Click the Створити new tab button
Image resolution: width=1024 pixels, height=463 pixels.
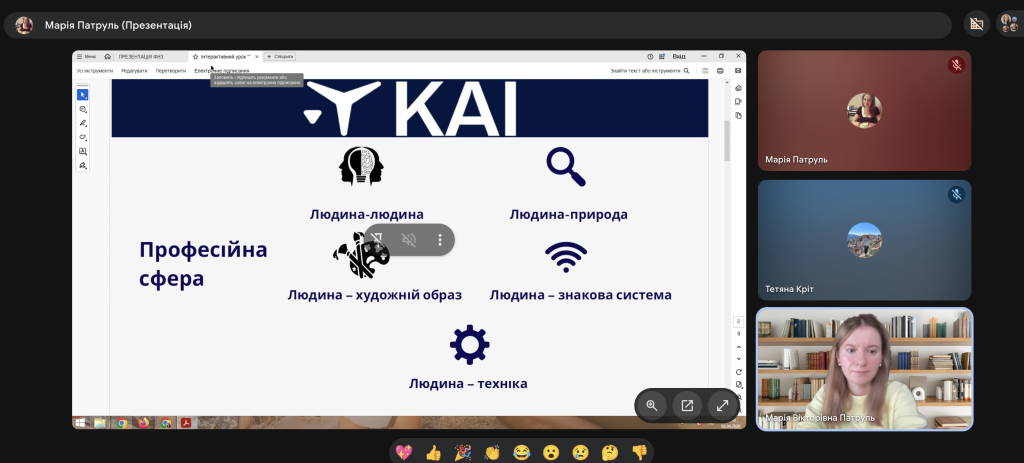click(x=280, y=57)
